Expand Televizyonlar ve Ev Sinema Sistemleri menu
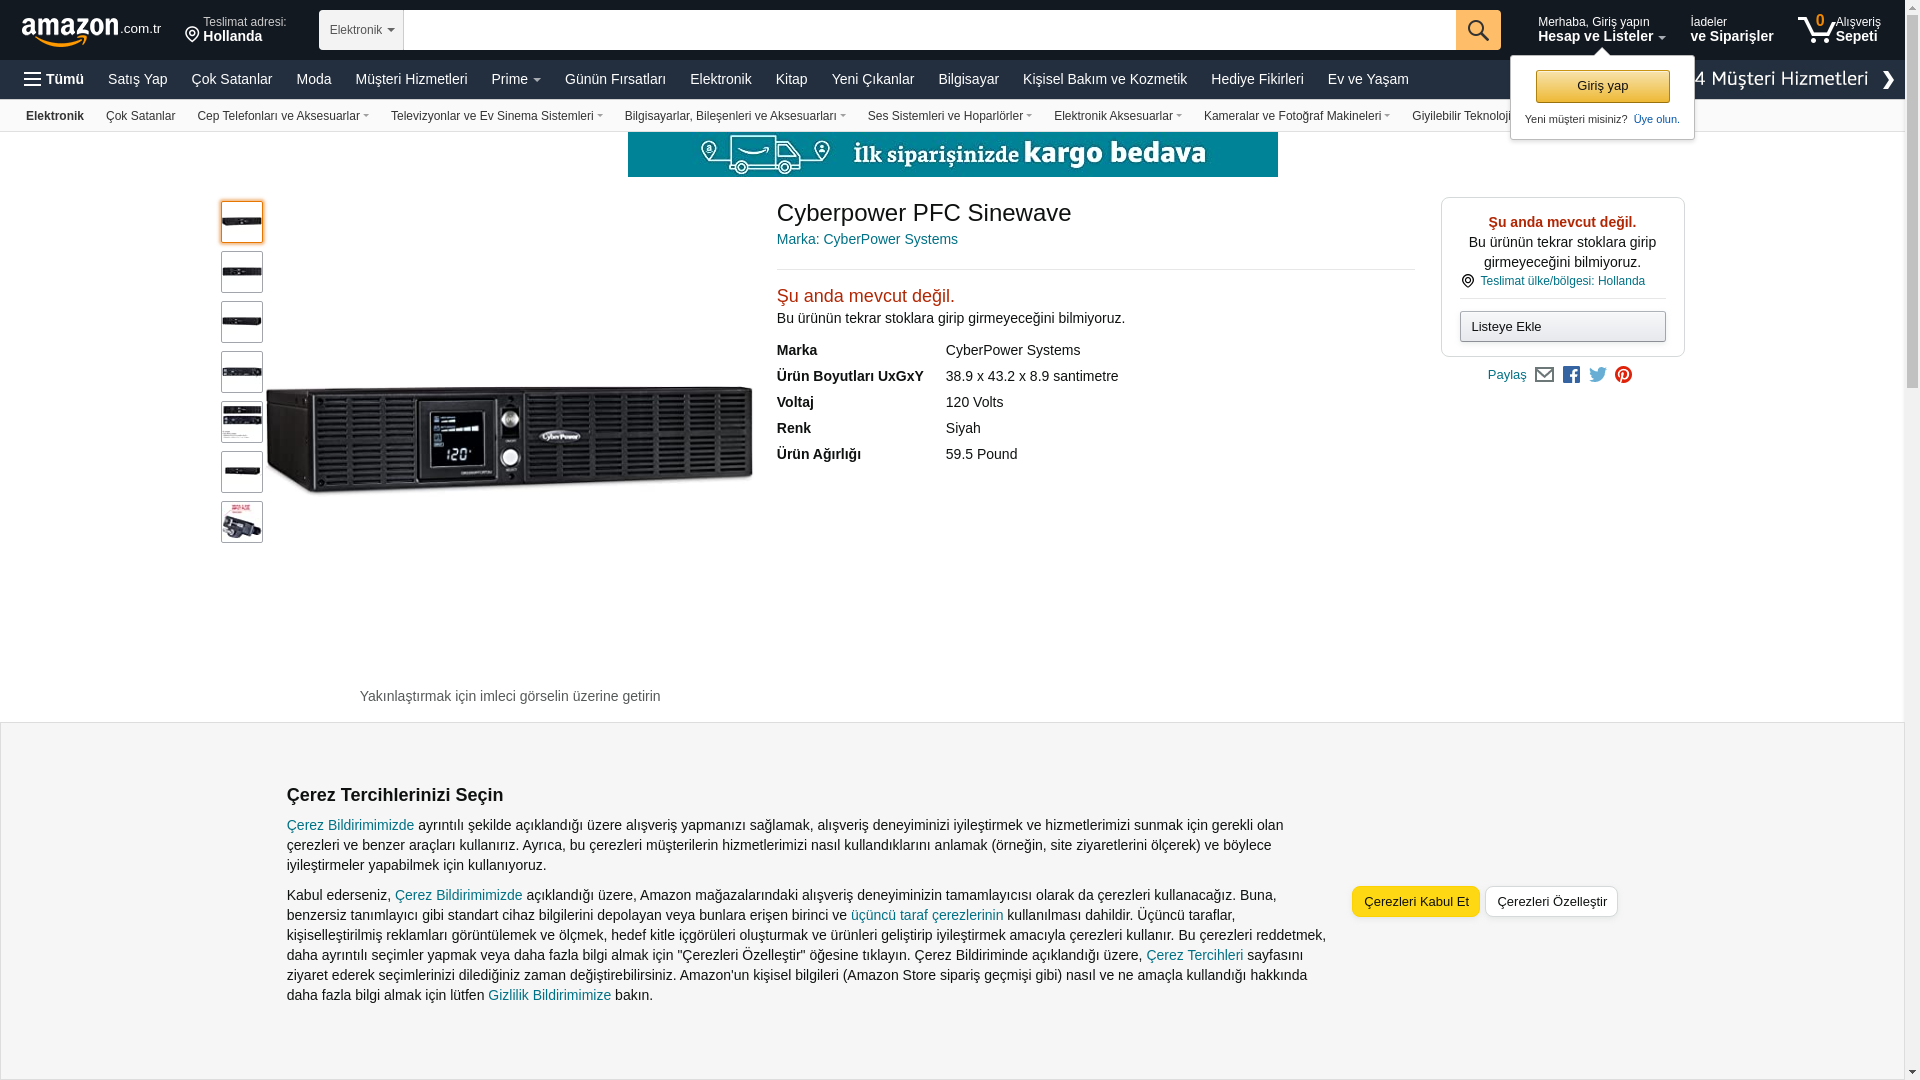This screenshot has height=1080, width=1920. tap(496, 116)
